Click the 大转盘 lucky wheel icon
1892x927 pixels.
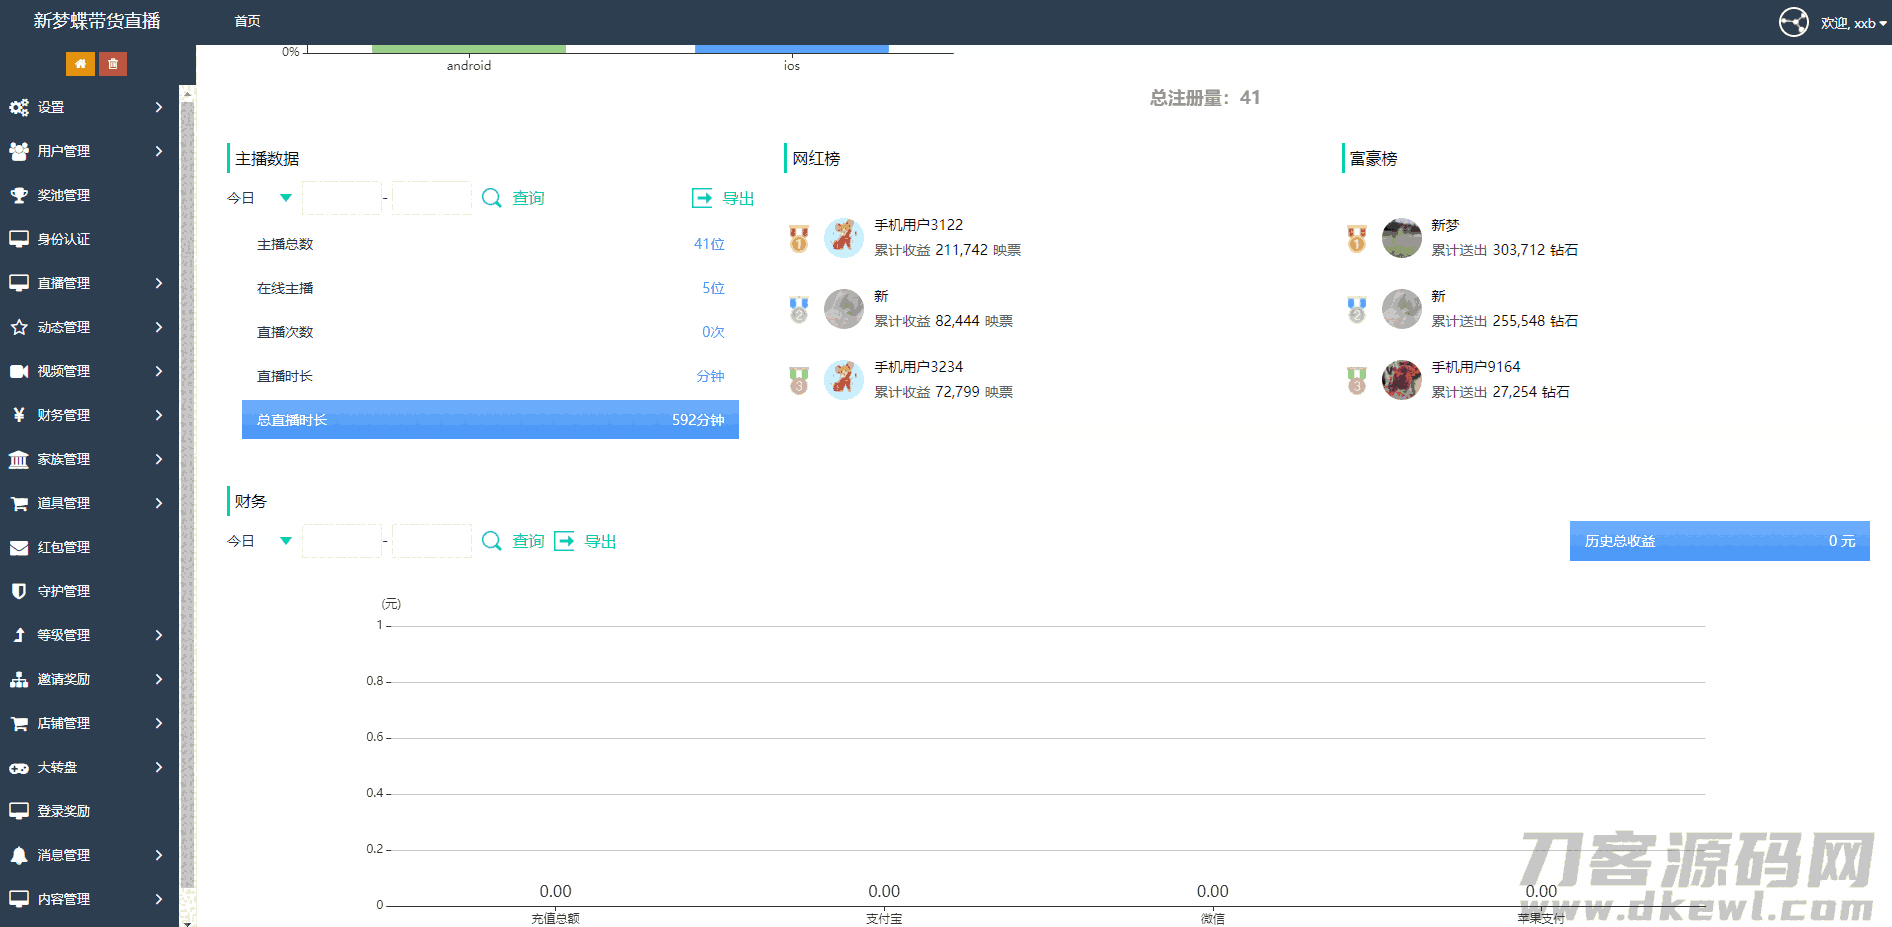19,767
